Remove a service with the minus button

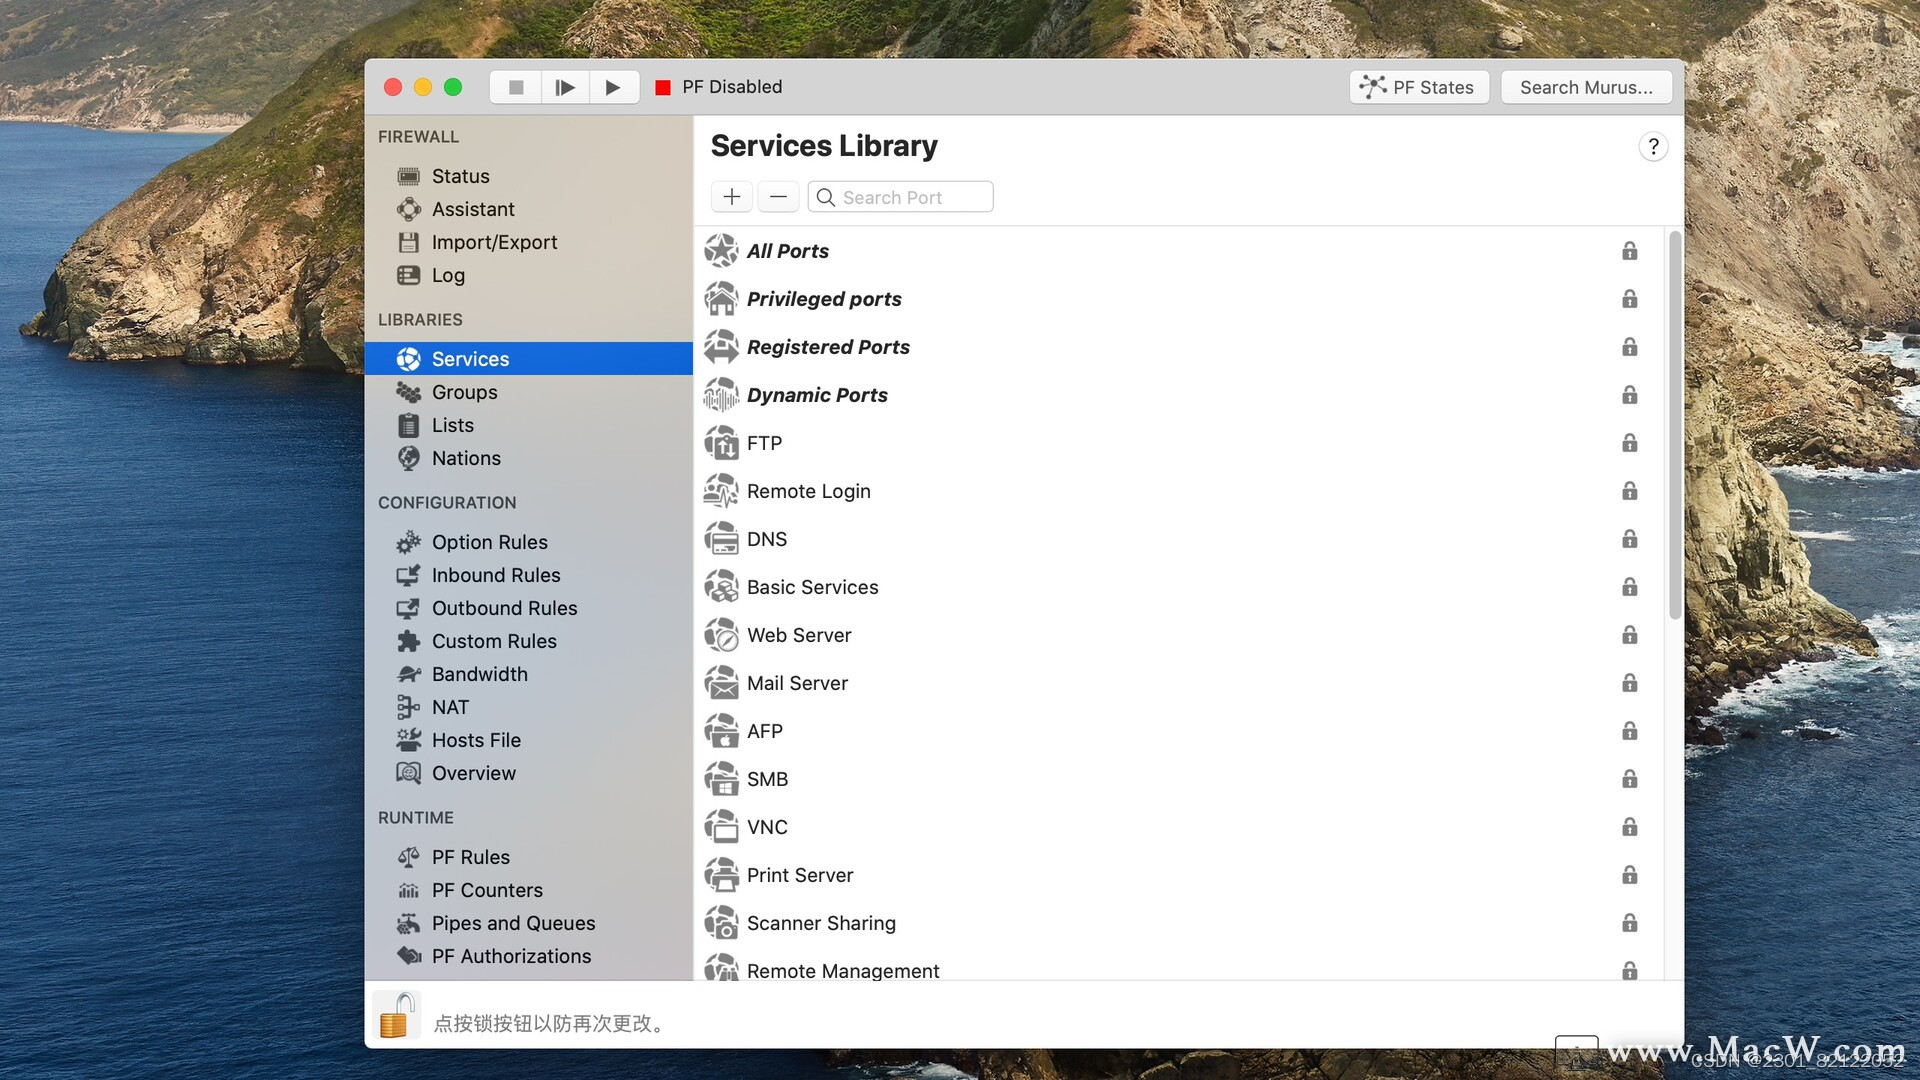(778, 196)
